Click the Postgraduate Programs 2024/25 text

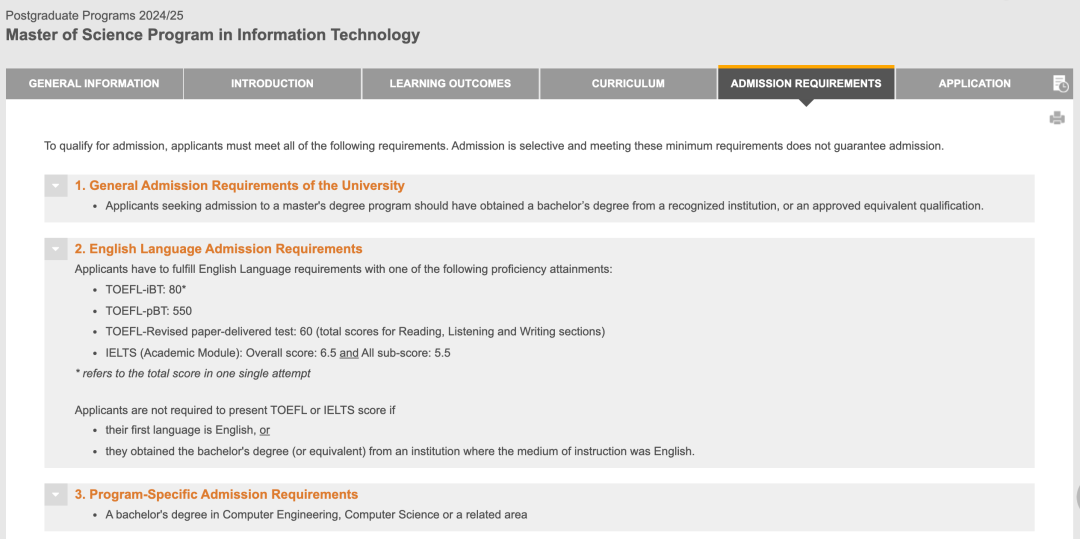tap(94, 15)
